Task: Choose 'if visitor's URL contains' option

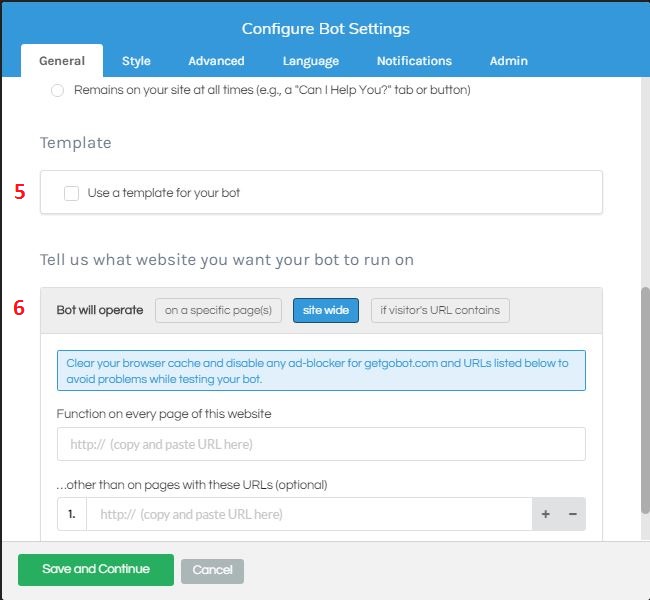Action: point(440,310)
